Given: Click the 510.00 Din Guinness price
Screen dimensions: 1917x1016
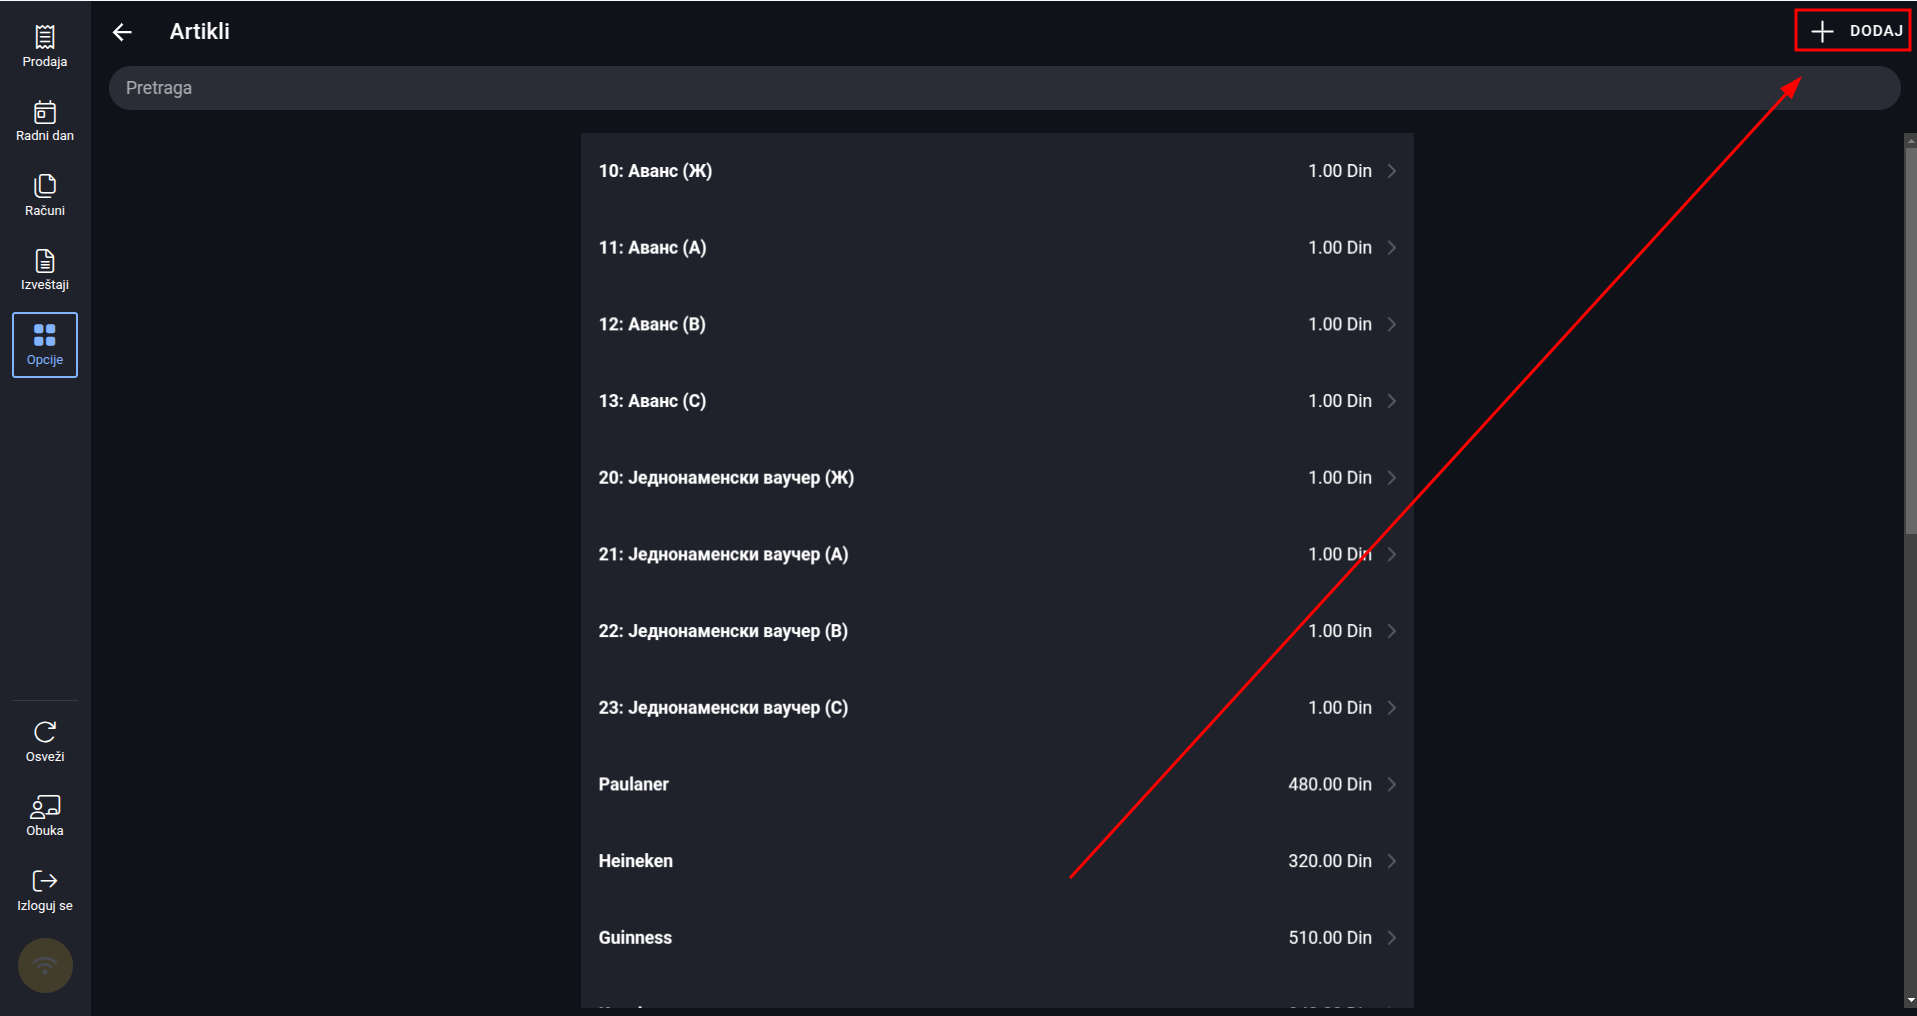Looking at the screenshot, I should coord(1329,938).
